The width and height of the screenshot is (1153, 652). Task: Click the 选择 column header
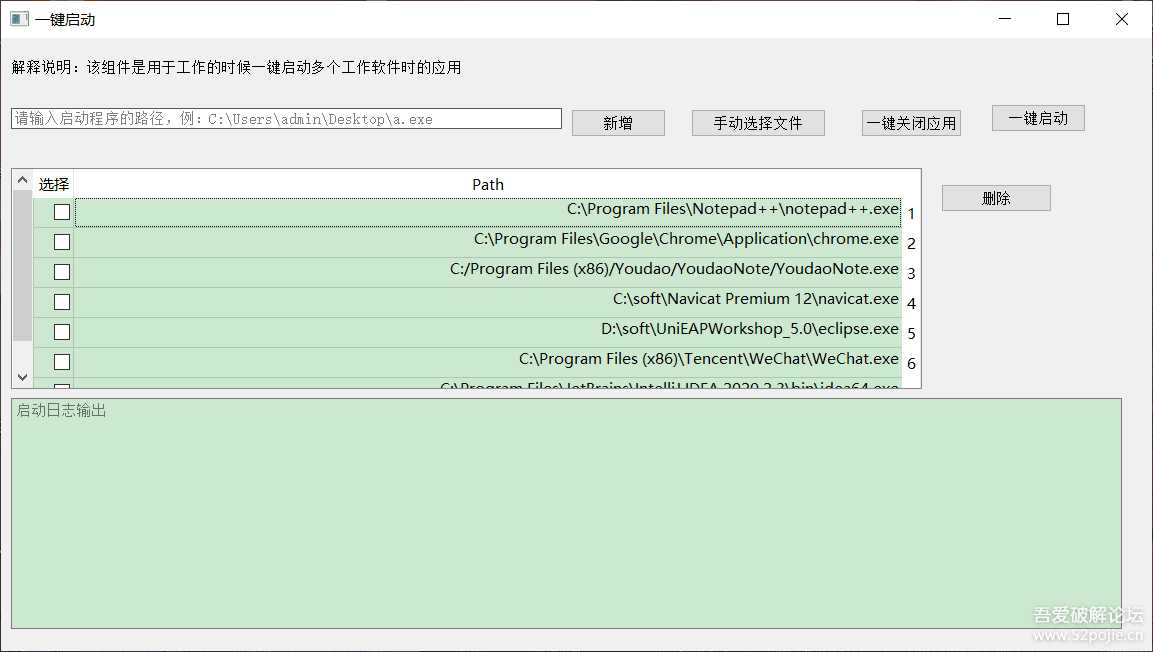pos(54,184)
